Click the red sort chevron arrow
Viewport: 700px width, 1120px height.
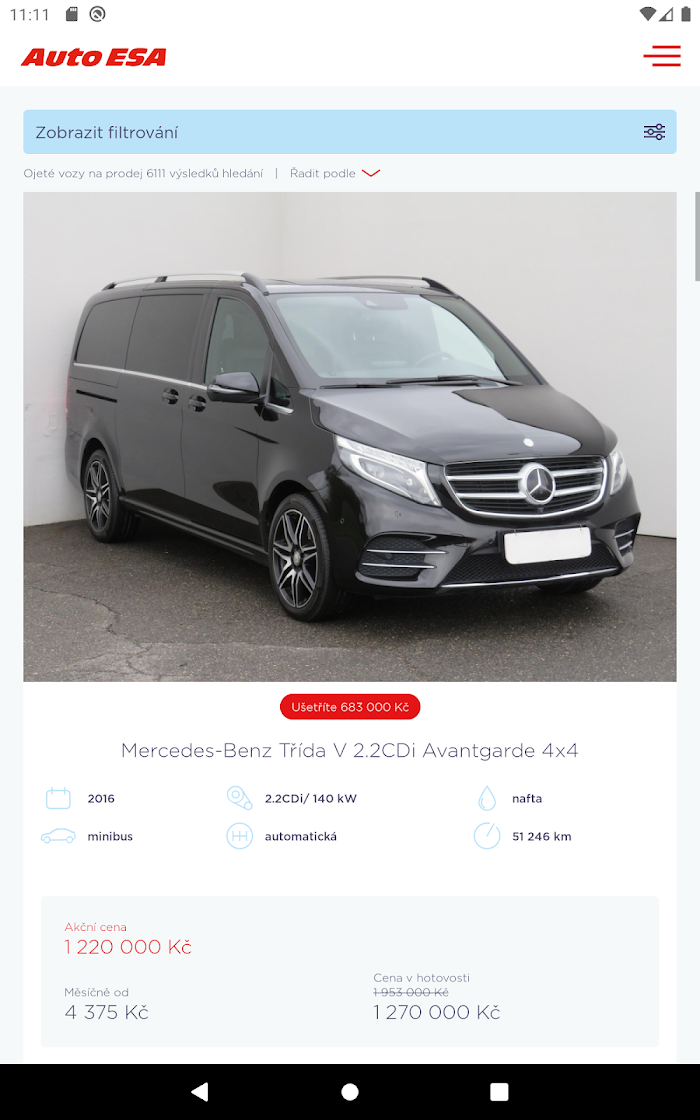click(x=371, y=173)
